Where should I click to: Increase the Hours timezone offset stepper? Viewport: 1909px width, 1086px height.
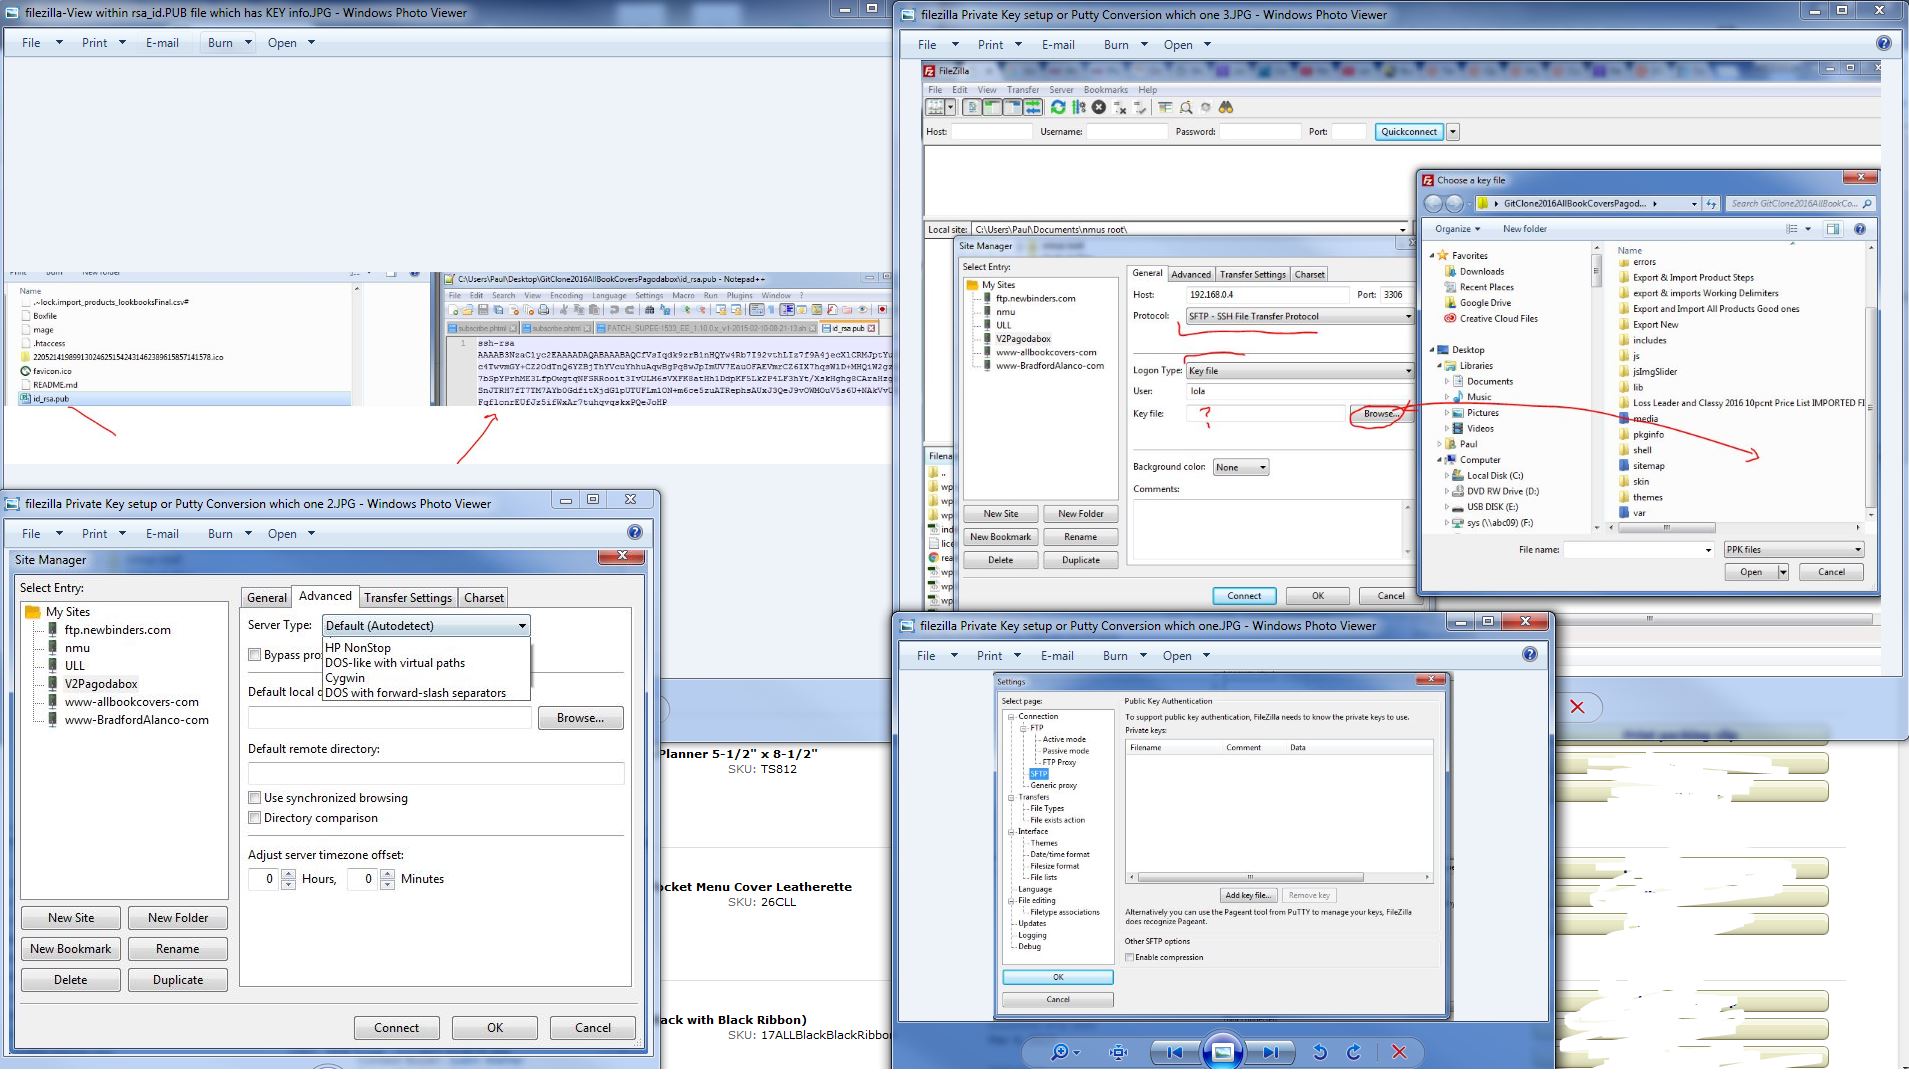[288, 874]
